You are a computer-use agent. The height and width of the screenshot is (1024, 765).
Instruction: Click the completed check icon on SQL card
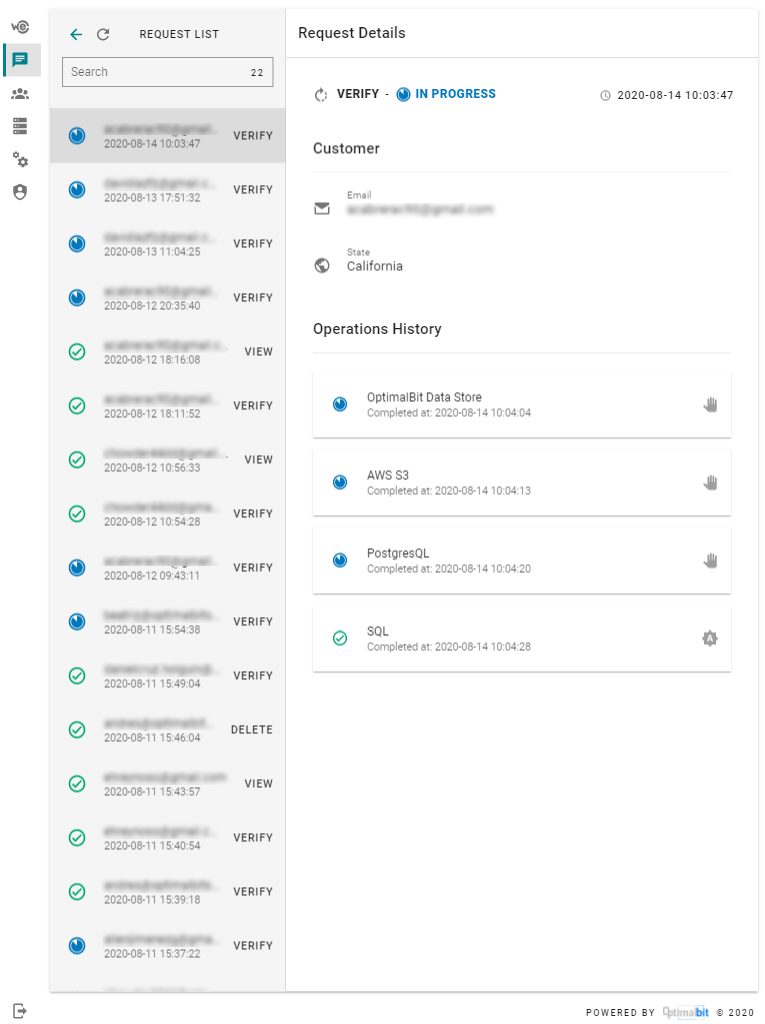[340, 638]
